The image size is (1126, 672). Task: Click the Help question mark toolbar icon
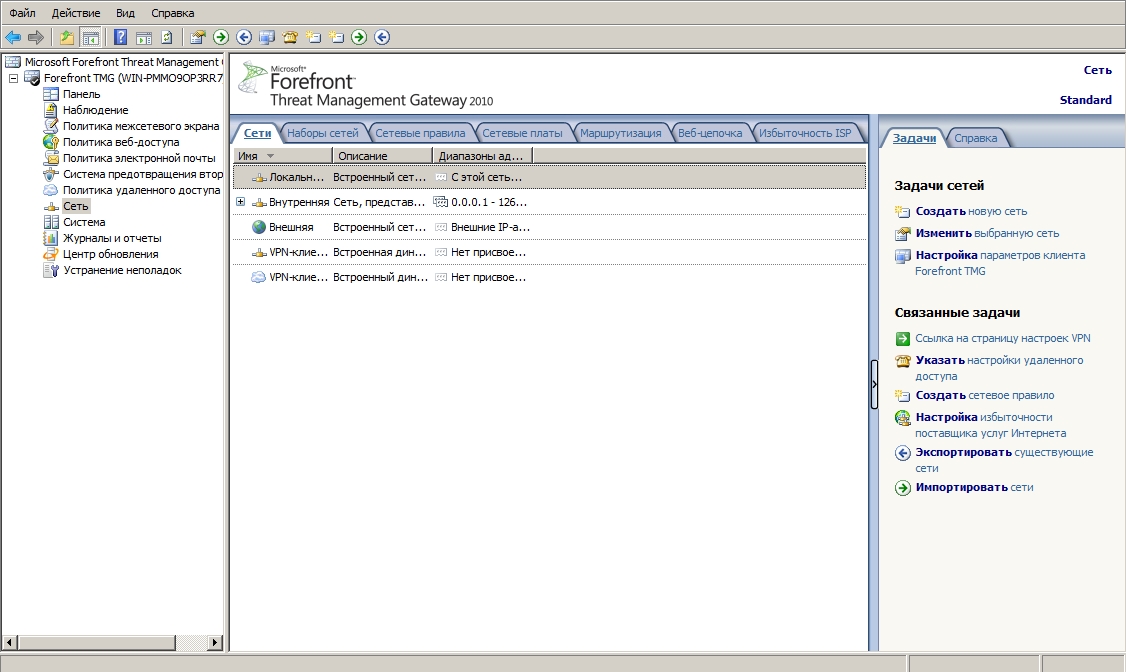[x=120, y=37]
